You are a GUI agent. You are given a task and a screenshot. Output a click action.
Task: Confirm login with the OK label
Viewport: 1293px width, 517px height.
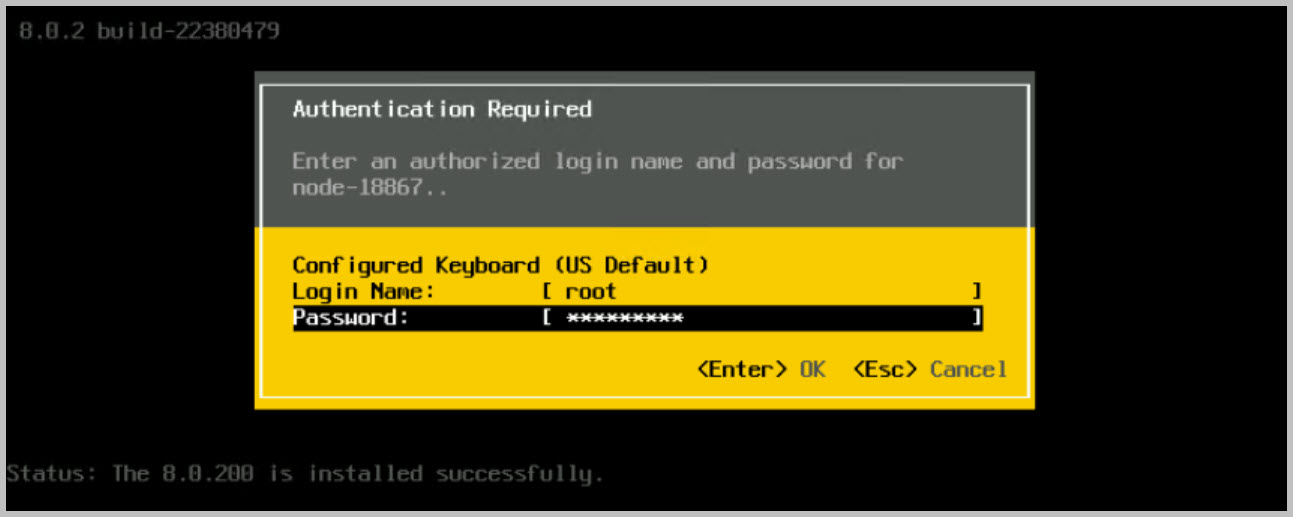pyautogui.click(x=812, y=369)
